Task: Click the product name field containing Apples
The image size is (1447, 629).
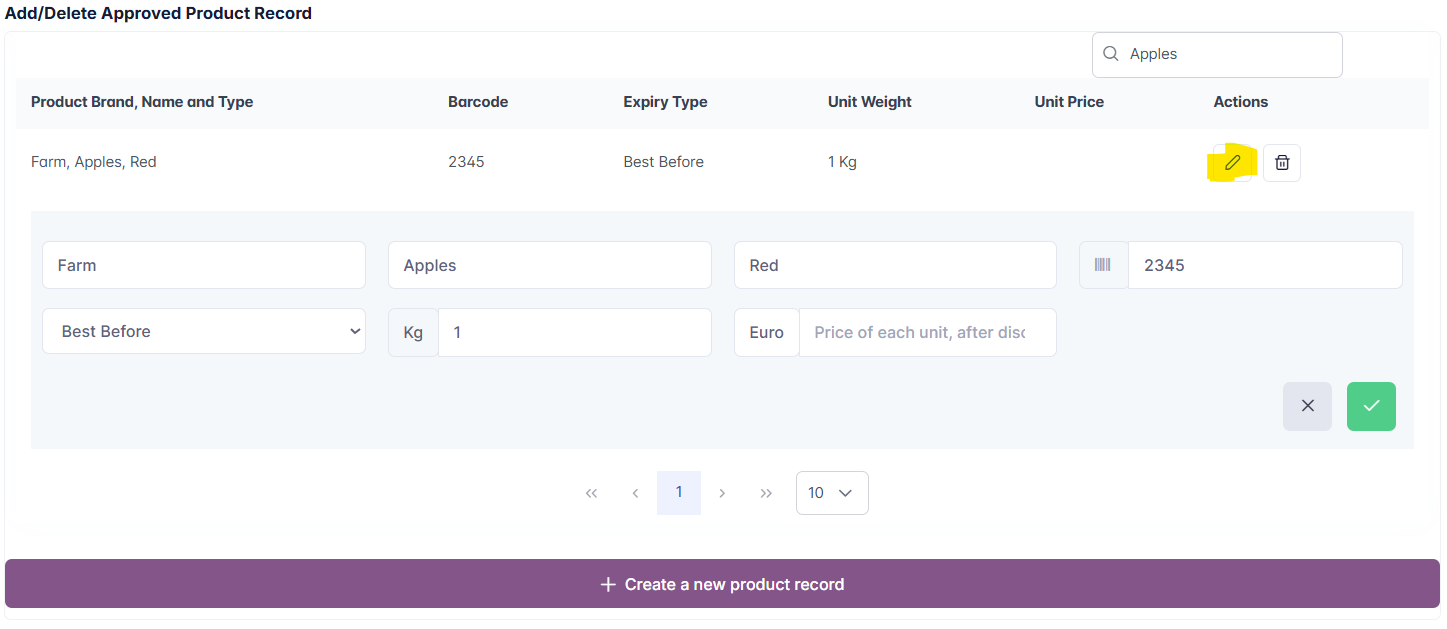Action: point(549,265)
